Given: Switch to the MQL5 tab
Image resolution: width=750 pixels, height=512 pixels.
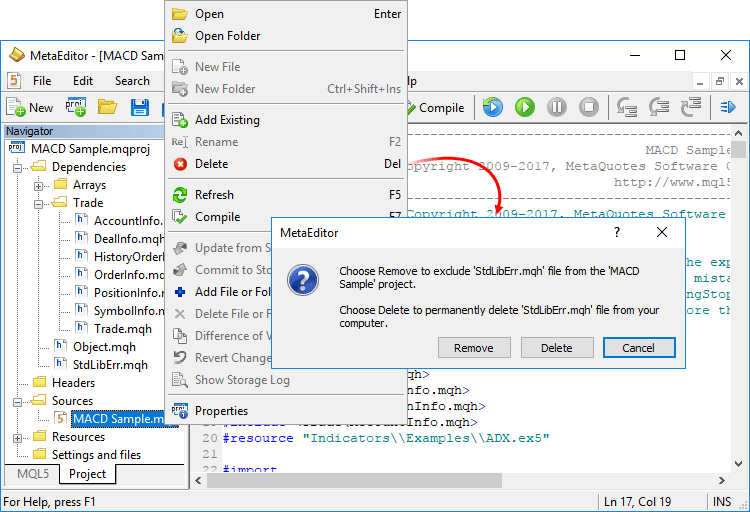Looking at the screenshot, I should coord(33,474).
